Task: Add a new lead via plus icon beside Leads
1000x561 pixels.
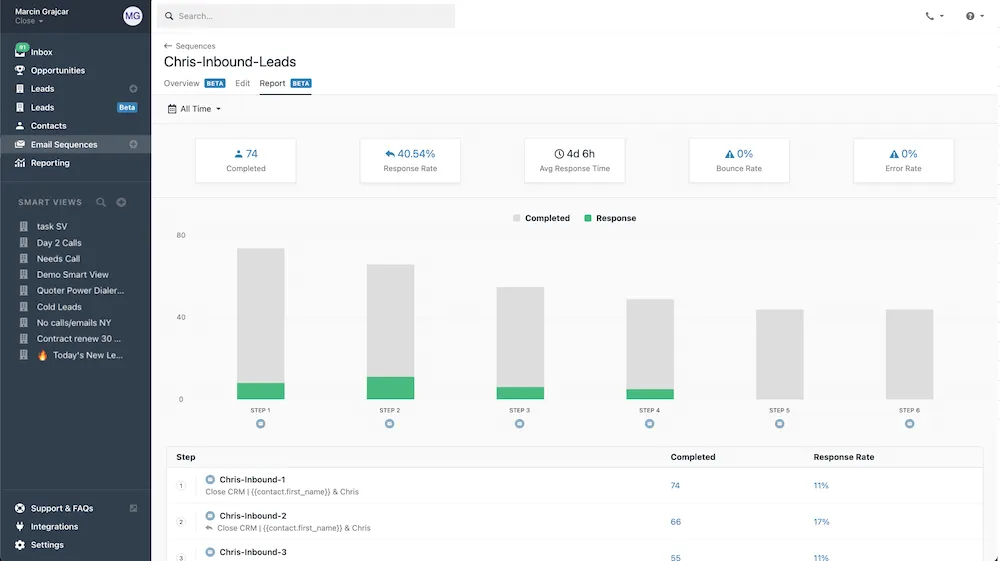Action: [x=133, y=89]
